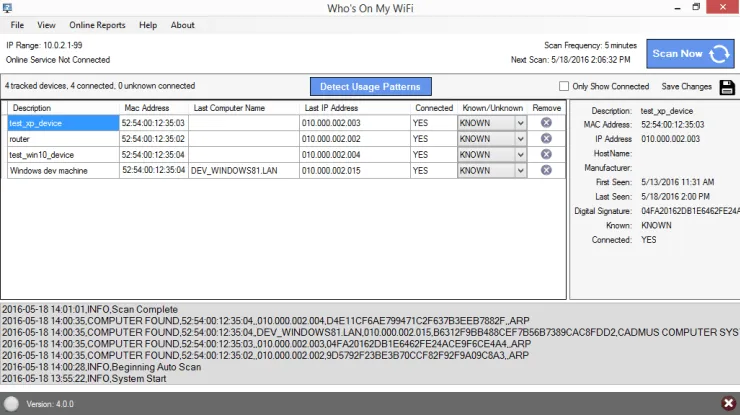Screen dimensions: 740x415
Task: Open the Online Reports menu
Action: click(x=97, y=25)
